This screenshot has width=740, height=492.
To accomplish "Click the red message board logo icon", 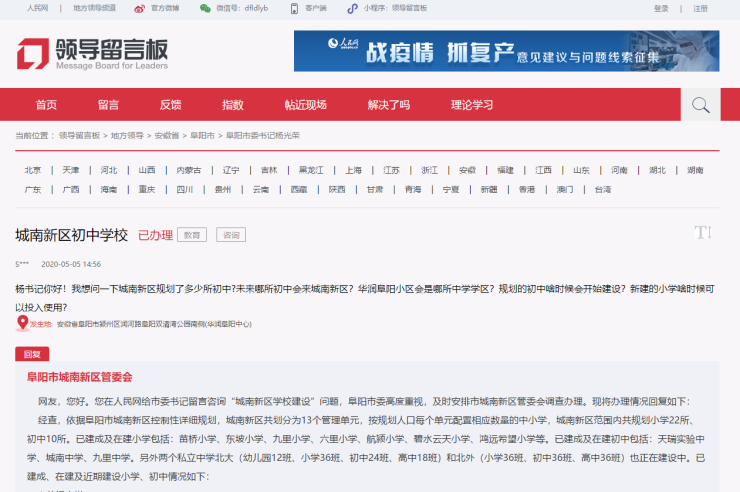I will pyautogui.click(x=33, y=53).
